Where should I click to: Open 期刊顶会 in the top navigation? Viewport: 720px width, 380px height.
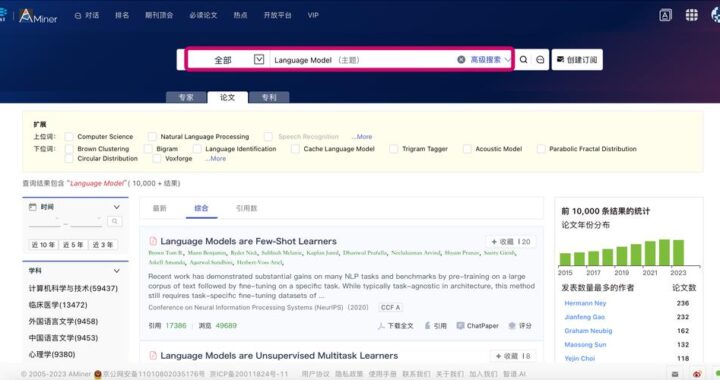click(159, 15)
